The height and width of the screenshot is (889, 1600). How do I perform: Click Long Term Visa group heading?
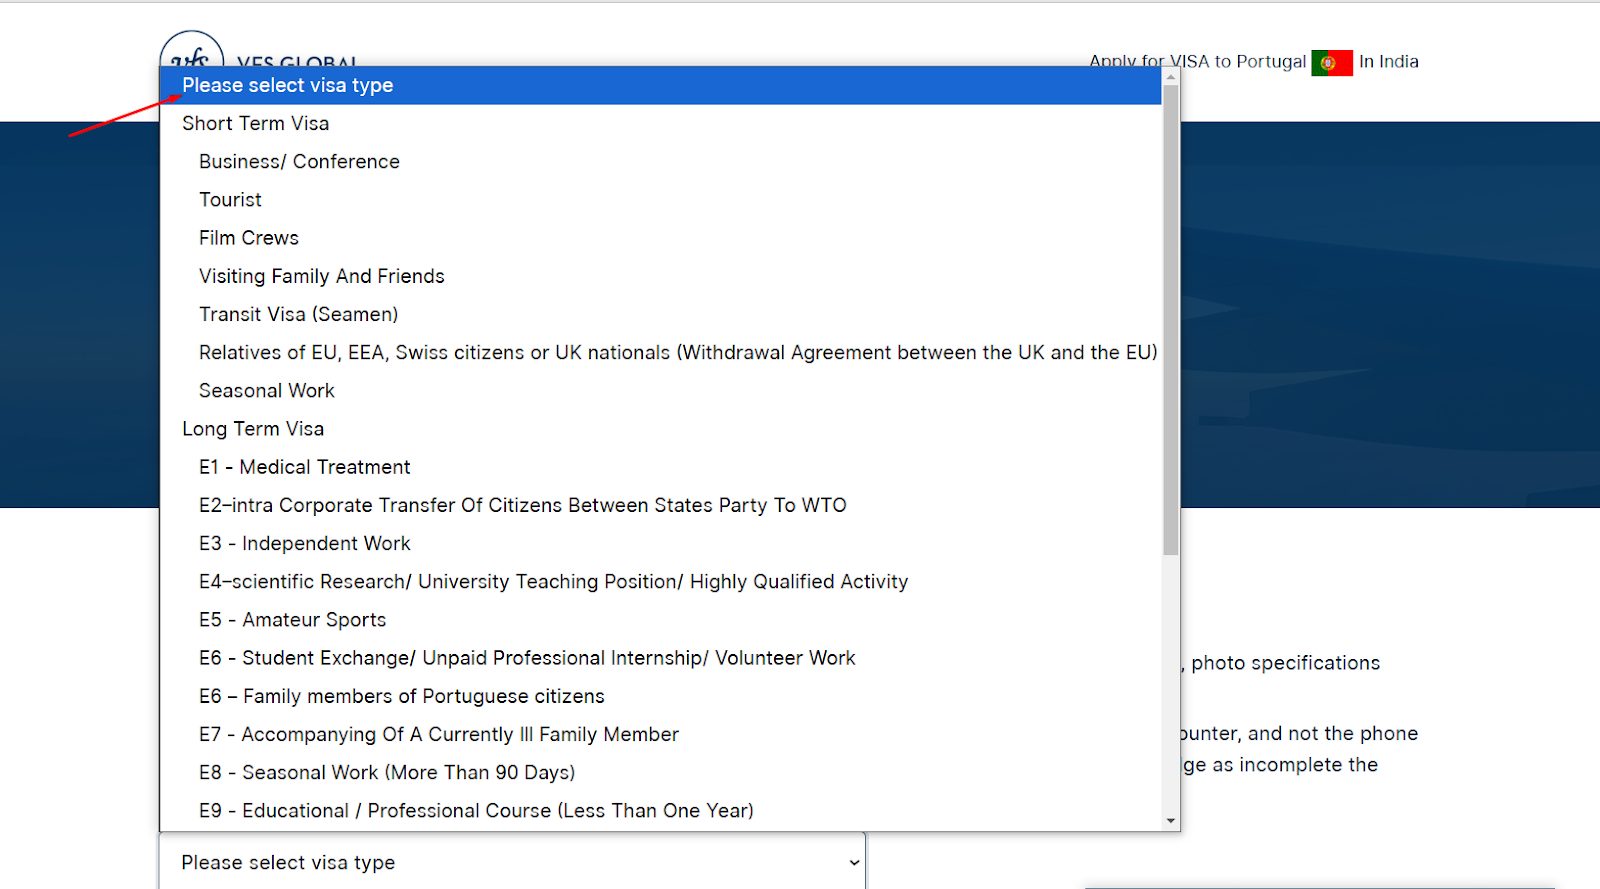253,429
